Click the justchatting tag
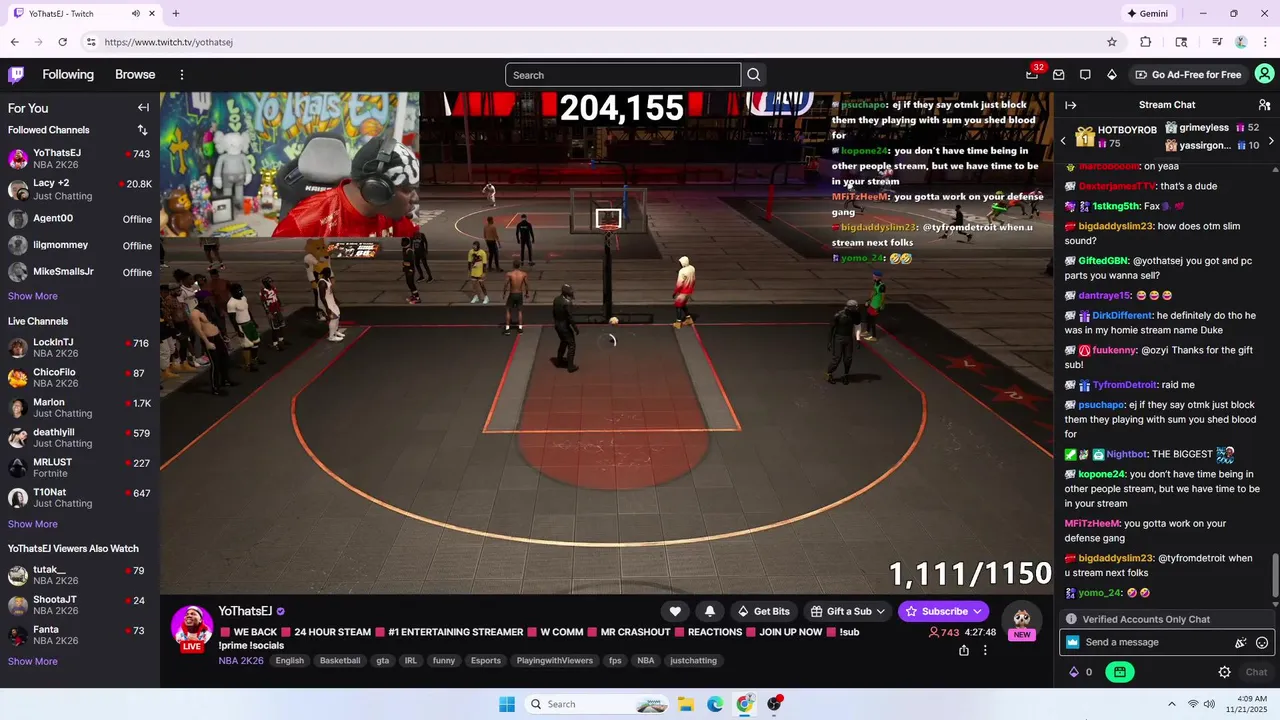Screen dimensions: 1280x720 coord(693,661)
